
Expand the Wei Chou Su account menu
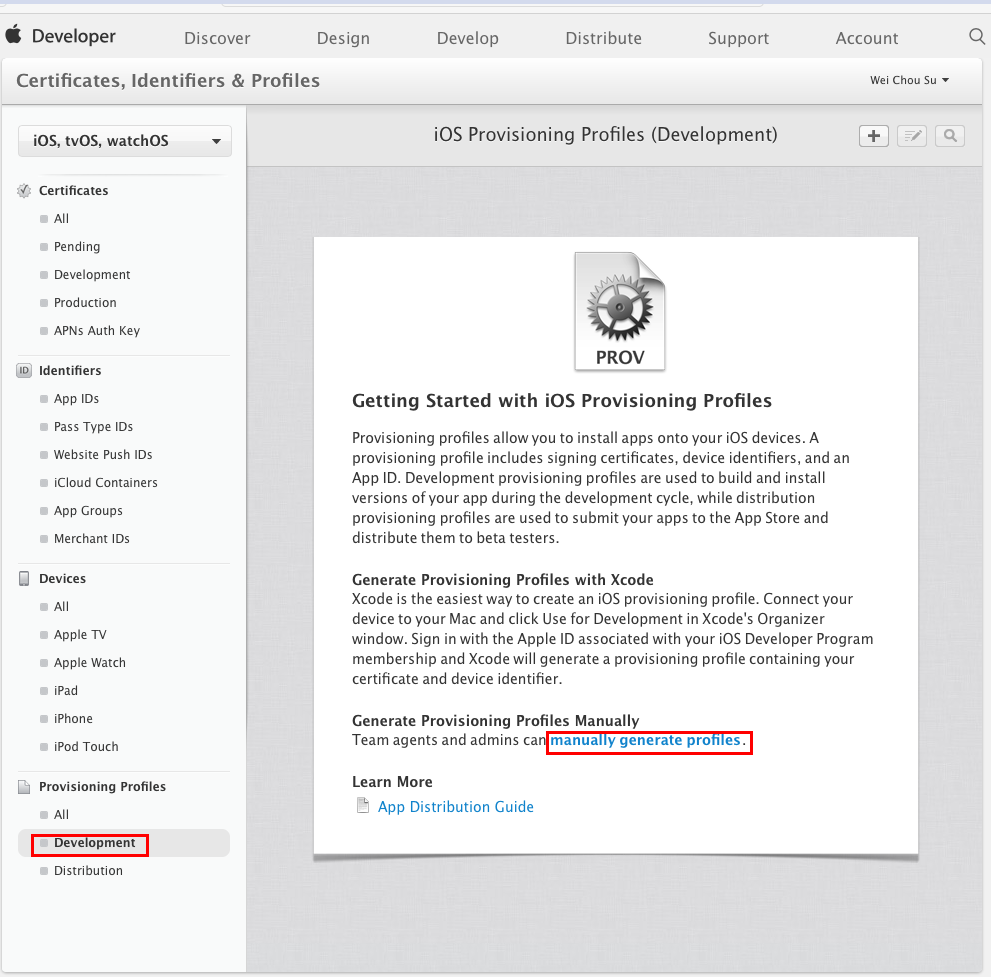pos(909,80)
